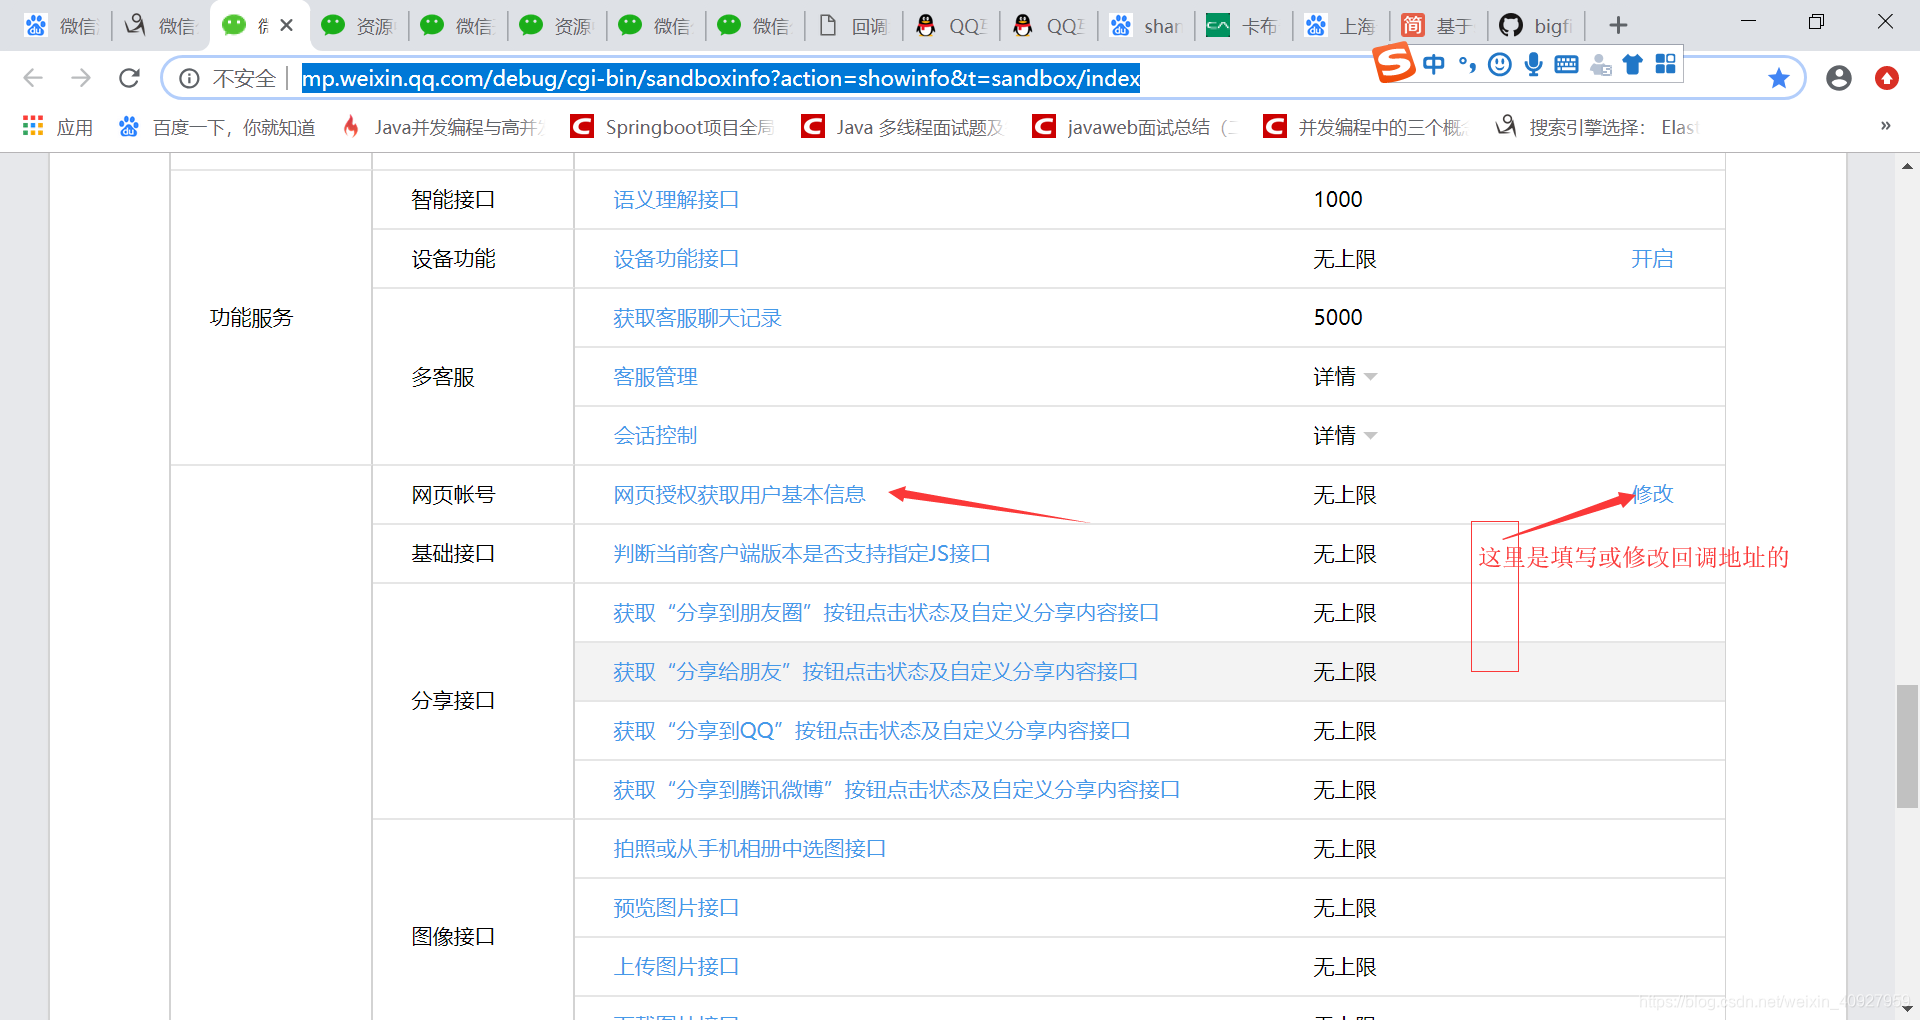Select the 5000 limit value

click(x=1338, y=318)
